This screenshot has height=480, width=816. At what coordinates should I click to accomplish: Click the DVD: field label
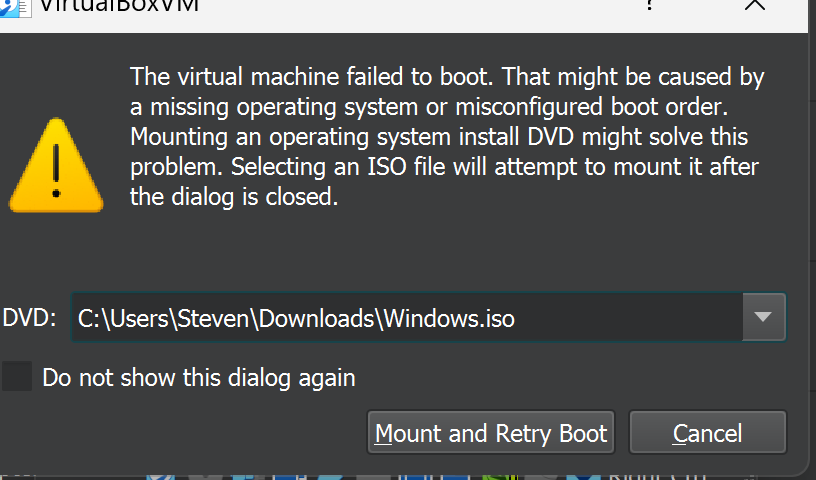[x=29, y=317]
